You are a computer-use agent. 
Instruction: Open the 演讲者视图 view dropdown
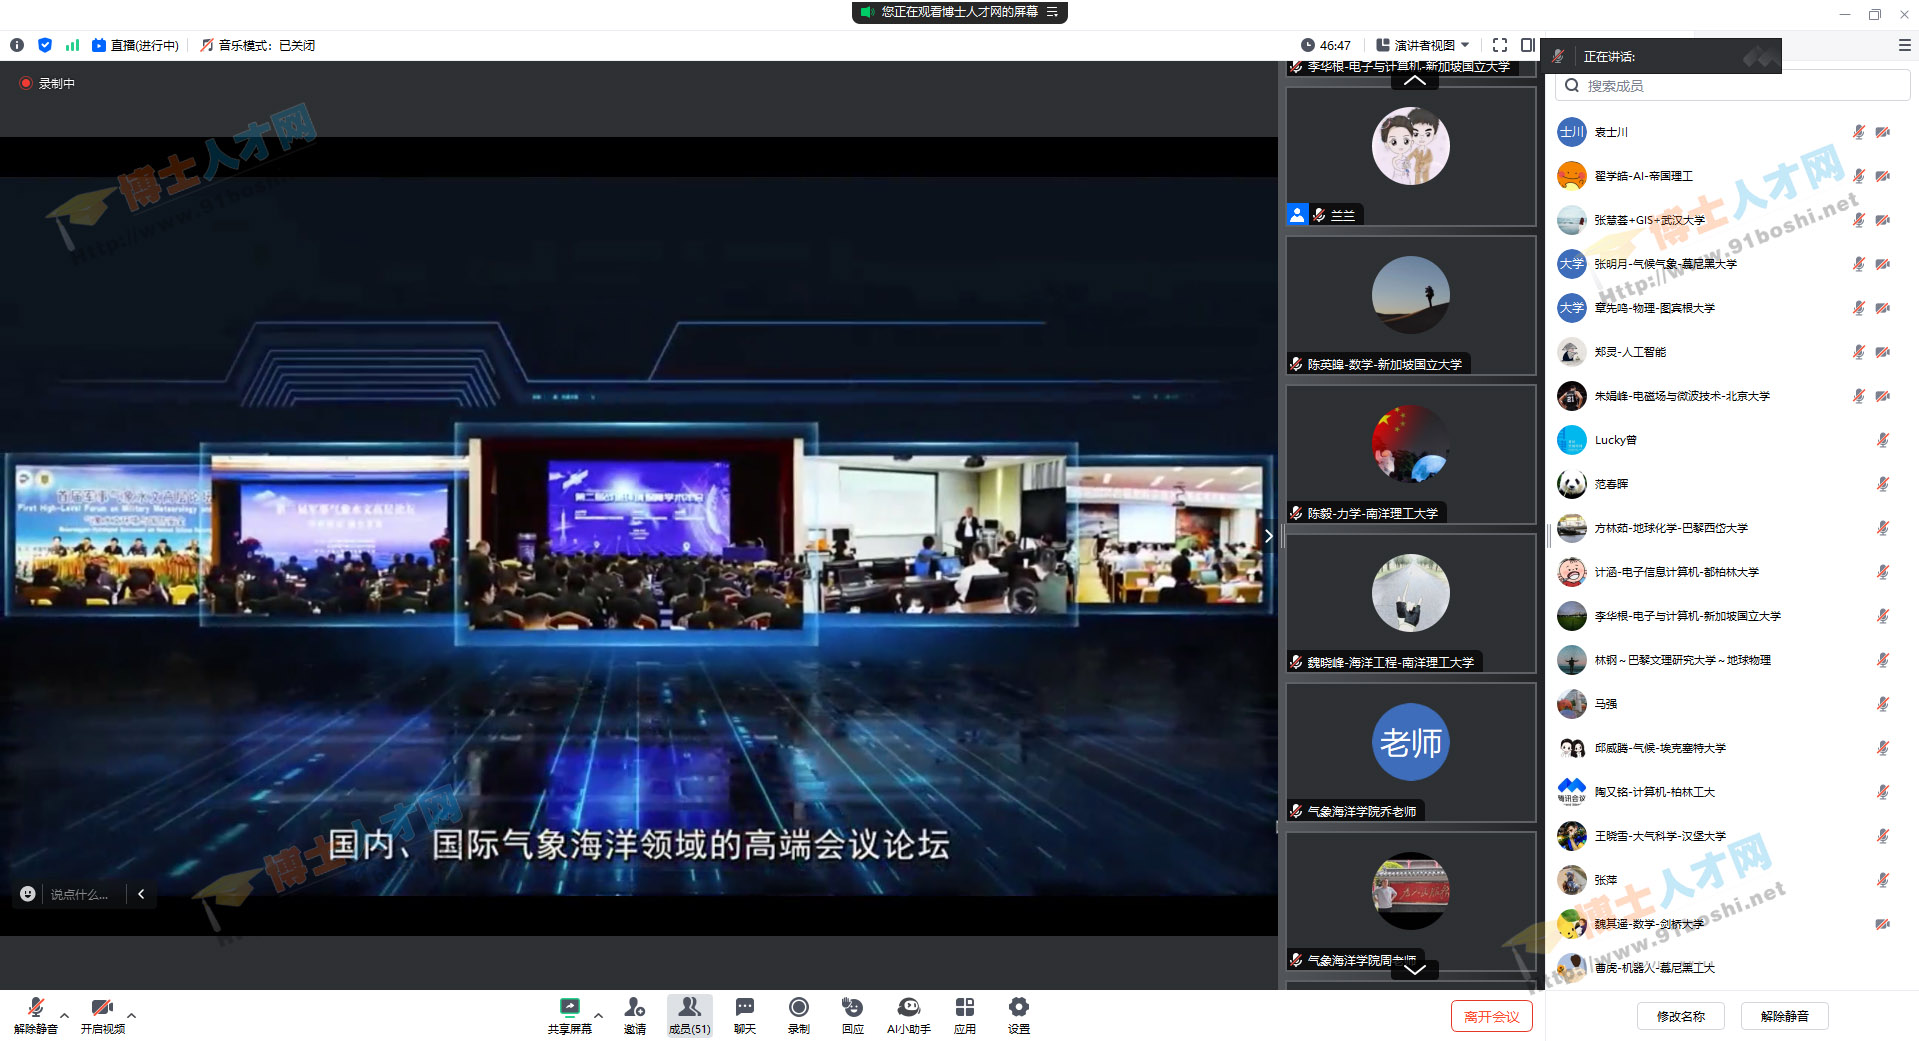tap(1423, 45)
